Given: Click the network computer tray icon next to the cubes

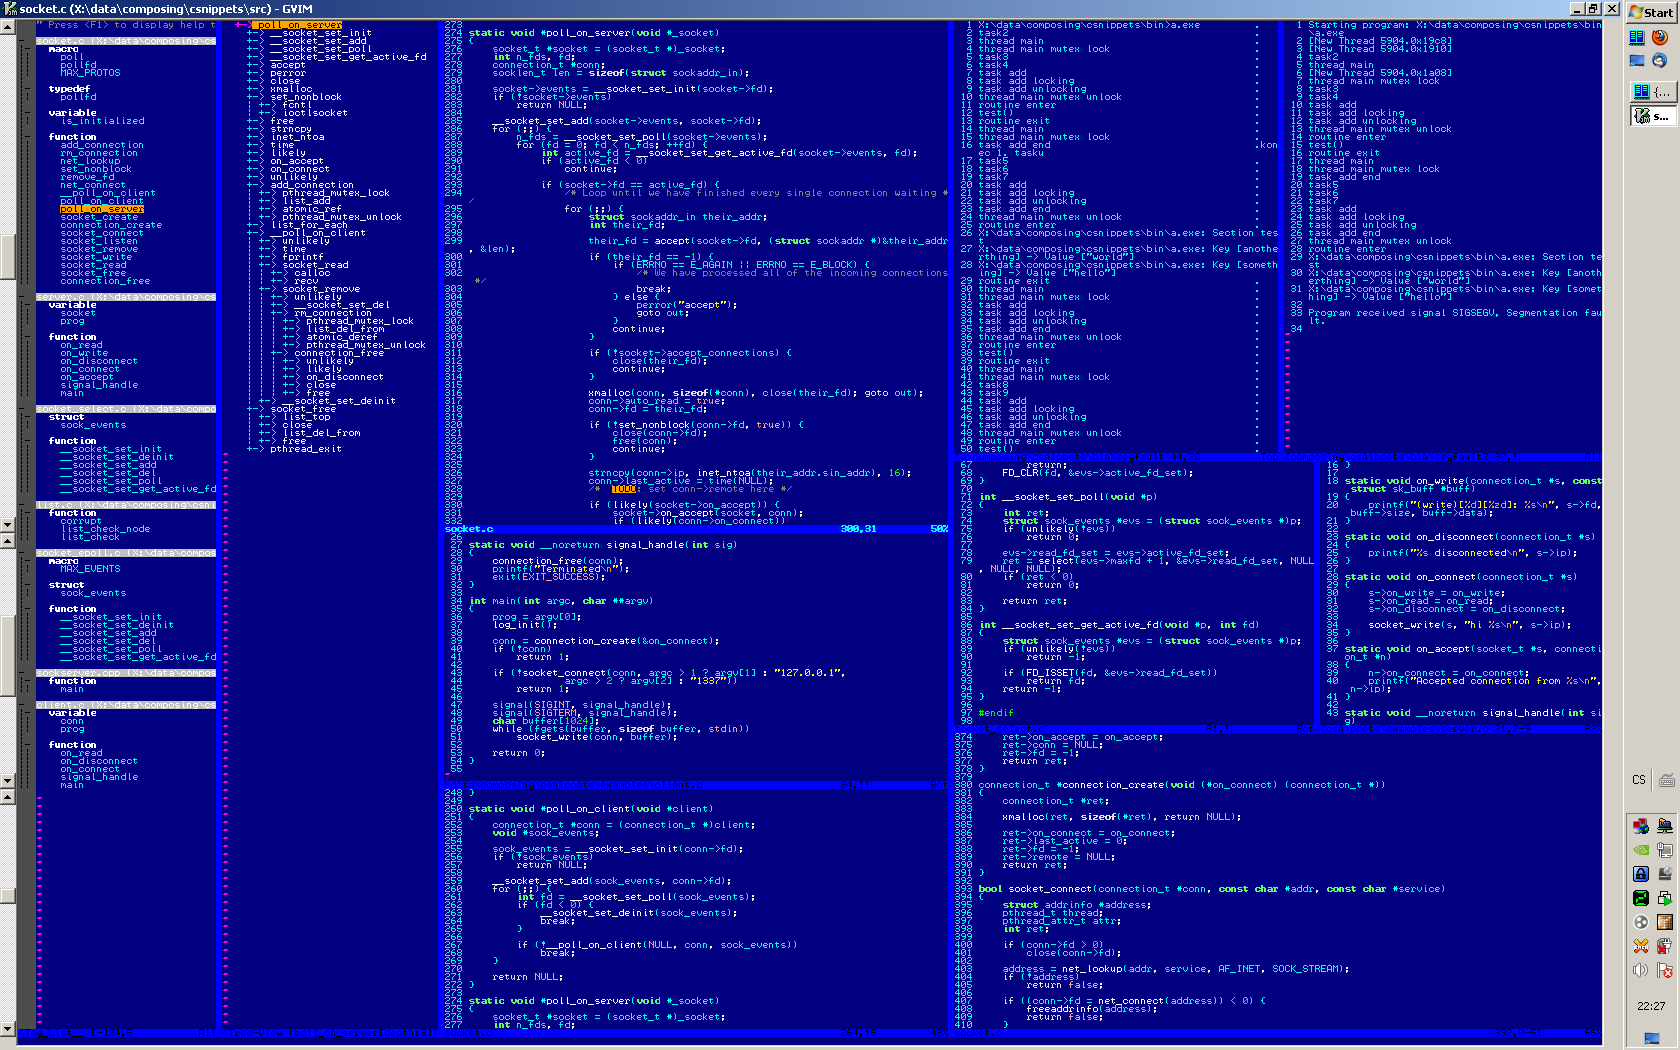Looking at the screenshot, I should (1665, 826).
